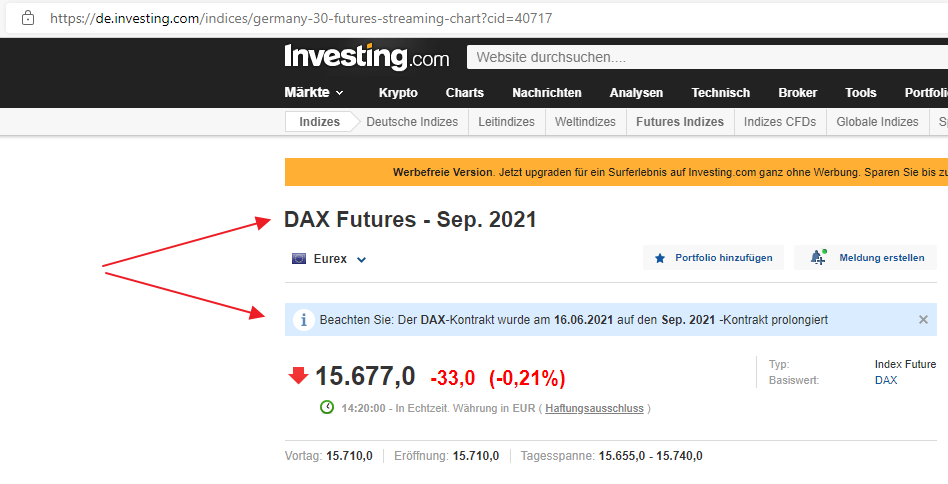The height and width of the screenshot is (484, 948).
Task: Open the Haftungsausschluss link
Action: coord(594,408)
